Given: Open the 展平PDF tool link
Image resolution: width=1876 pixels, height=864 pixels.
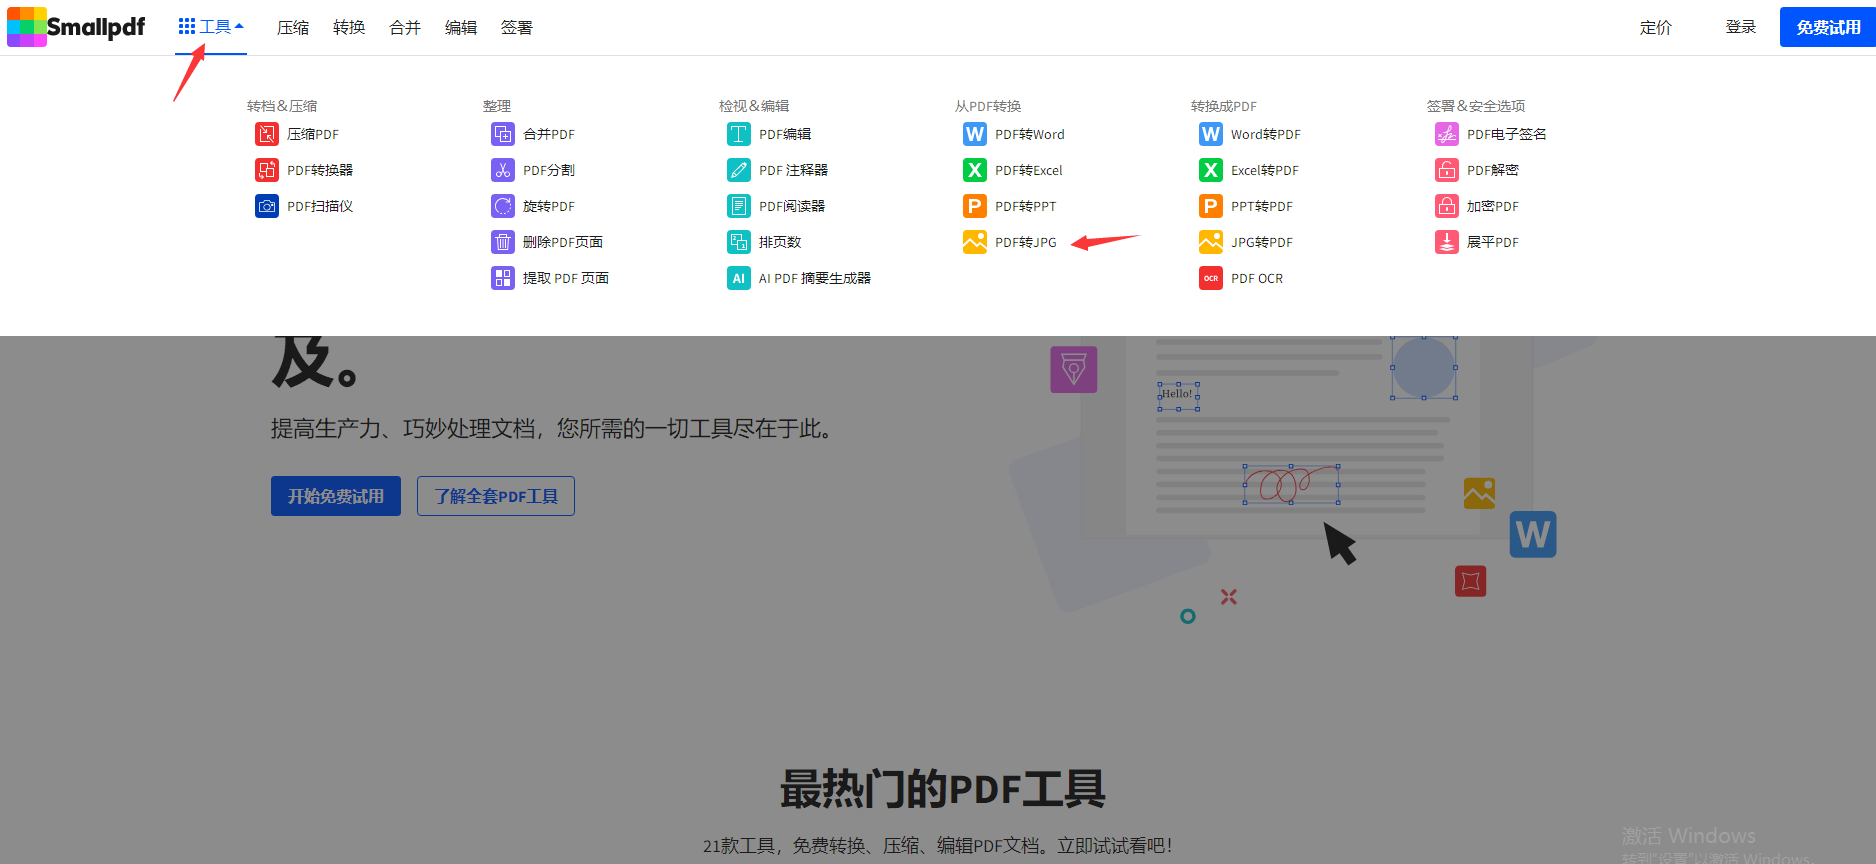Looking at the screenshot, I should 1493,242.
